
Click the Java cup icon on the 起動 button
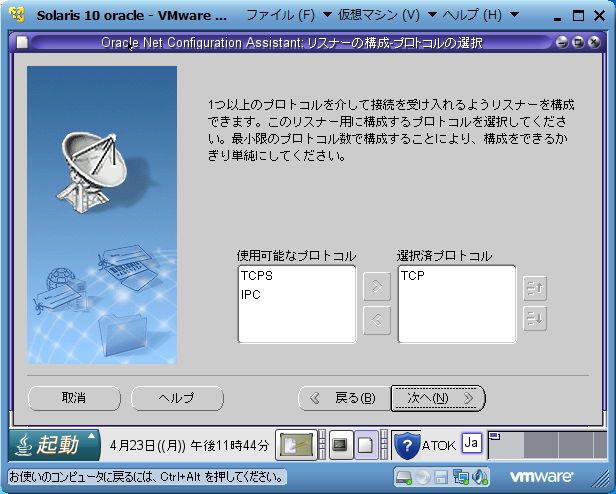point(23,445)
